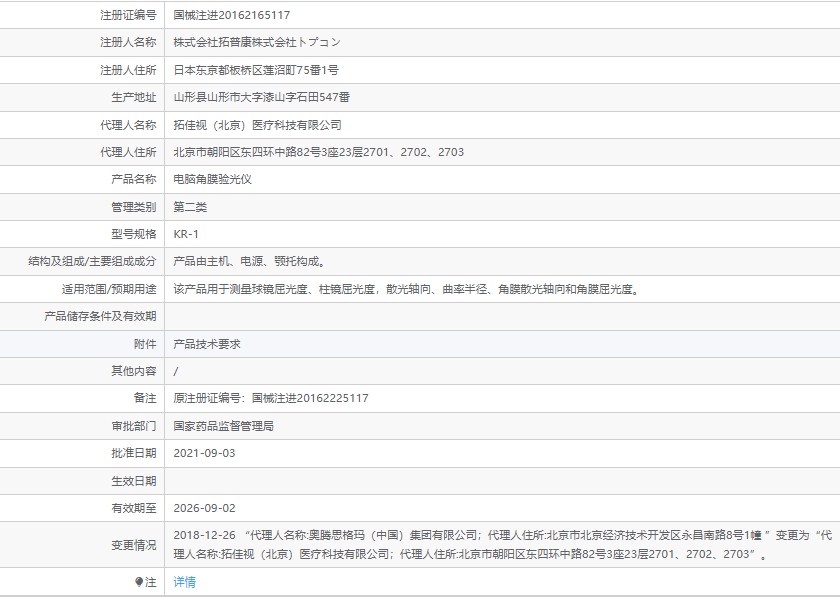Click the 管理类别 label
The image size is (840, 599).
pos(134,207)
